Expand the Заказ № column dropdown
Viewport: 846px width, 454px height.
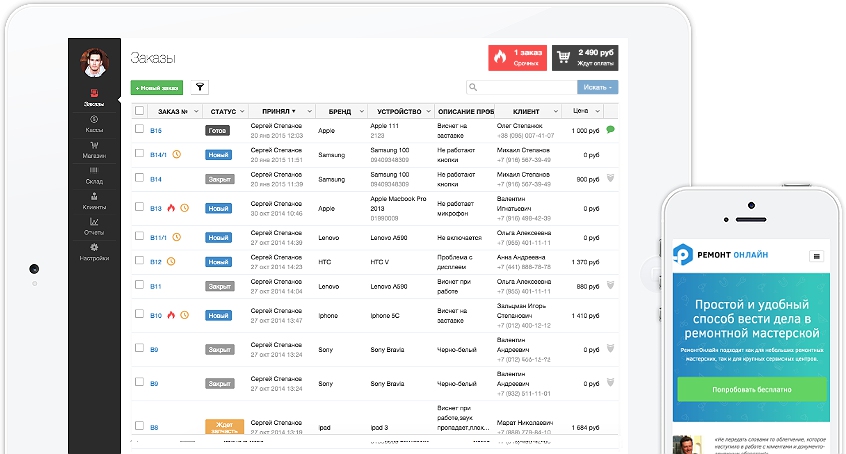[x=196, y=111]
